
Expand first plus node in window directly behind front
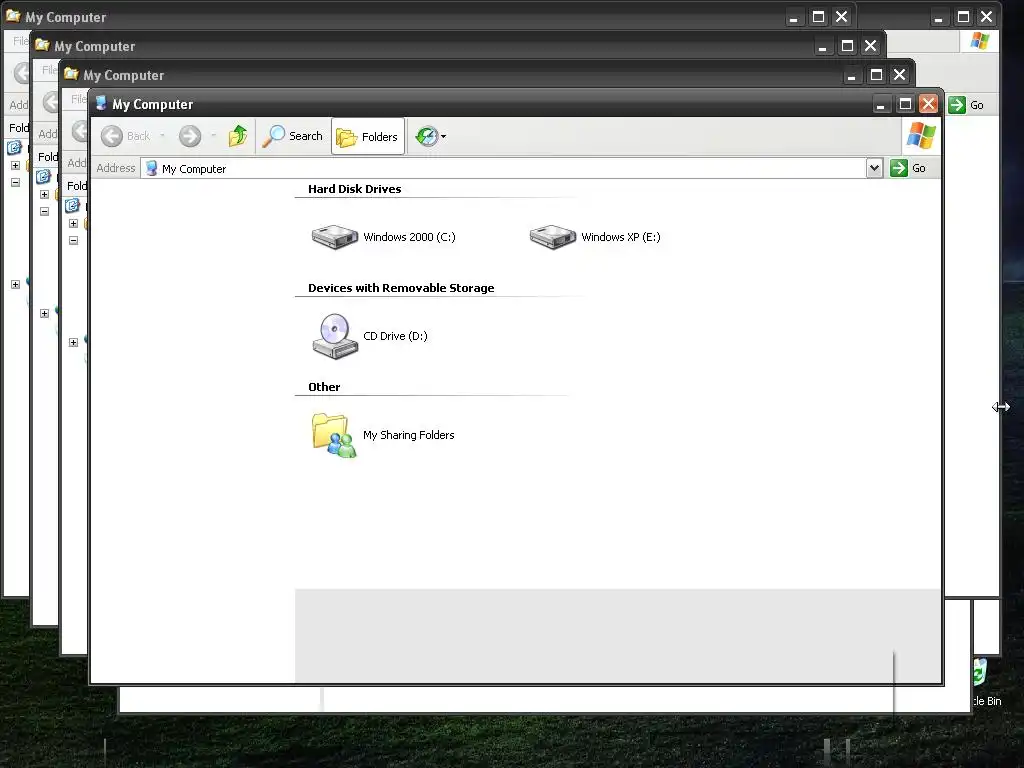[73, 223]
